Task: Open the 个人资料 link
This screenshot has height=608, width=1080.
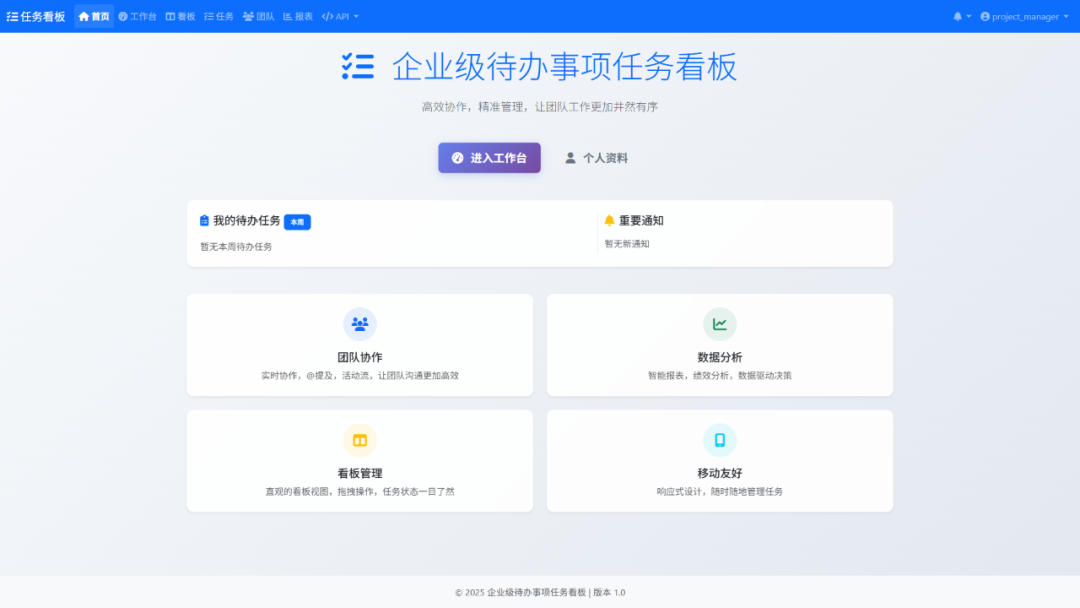Action: (595, 157)
